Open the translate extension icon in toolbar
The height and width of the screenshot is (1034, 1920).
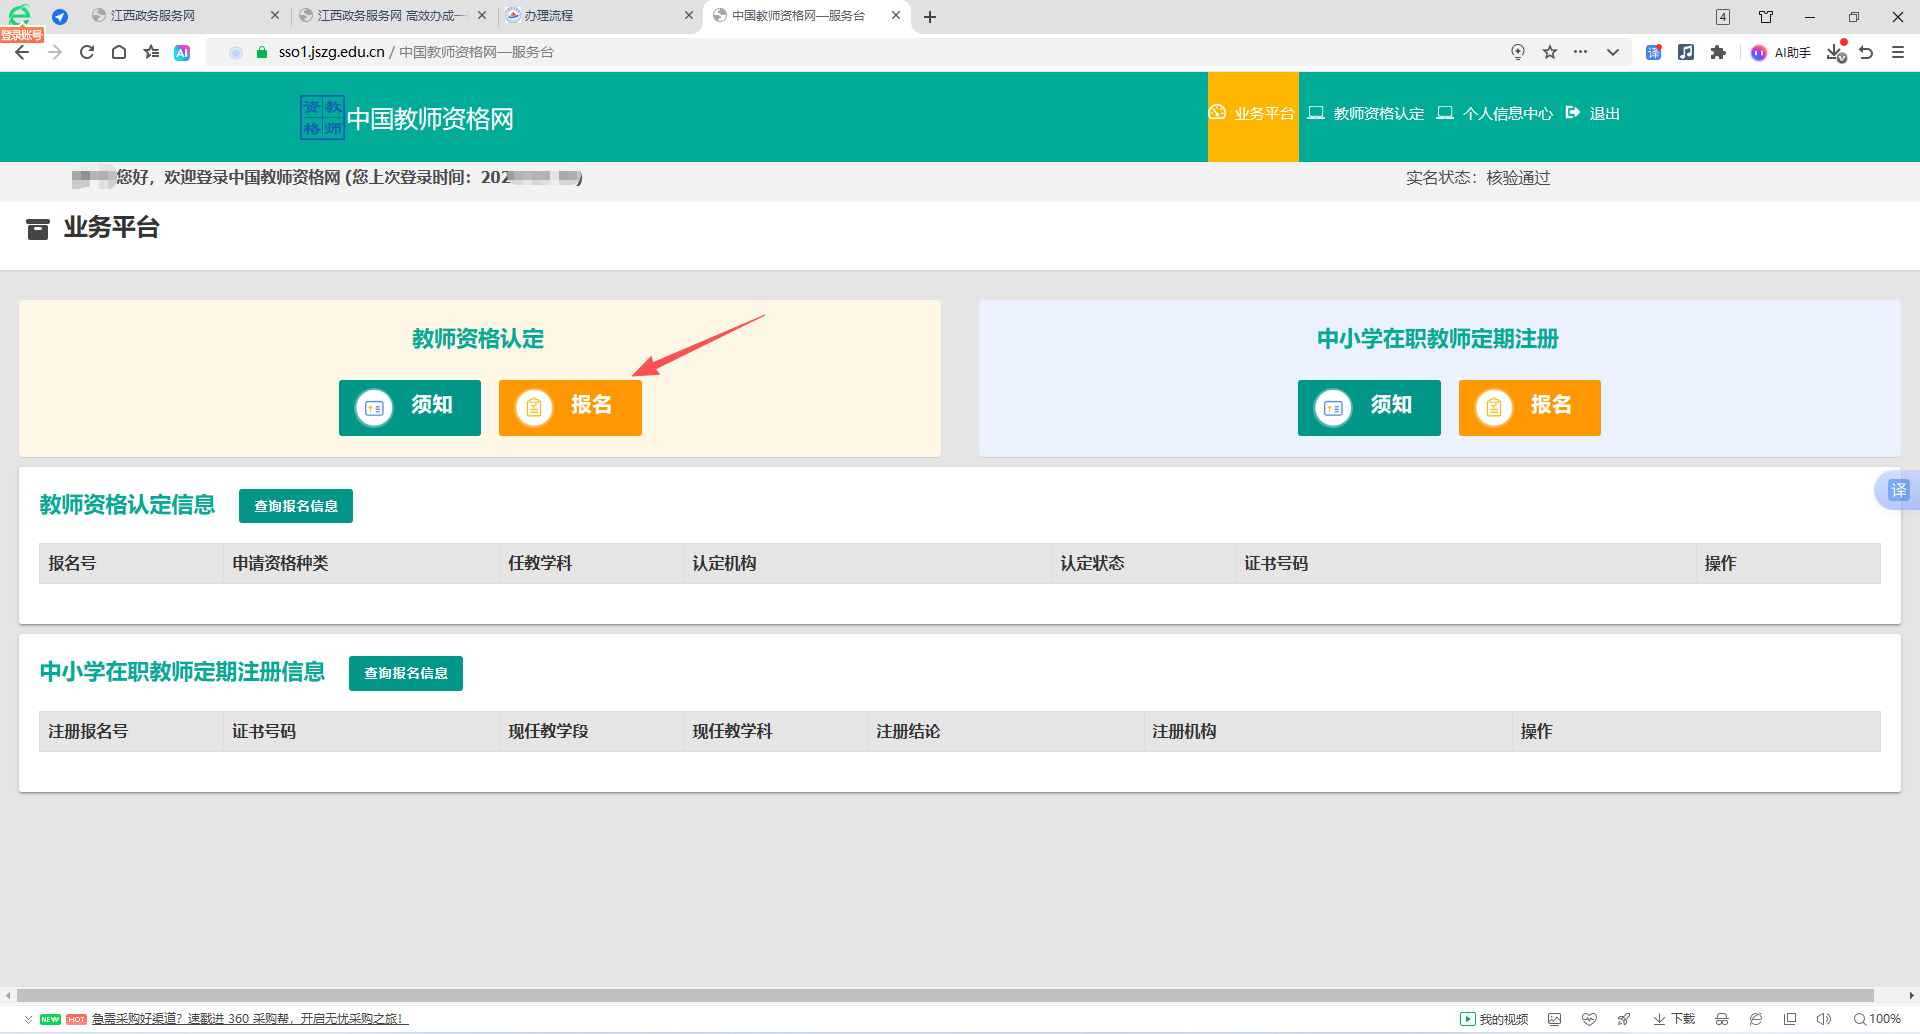pos(1654,52)
